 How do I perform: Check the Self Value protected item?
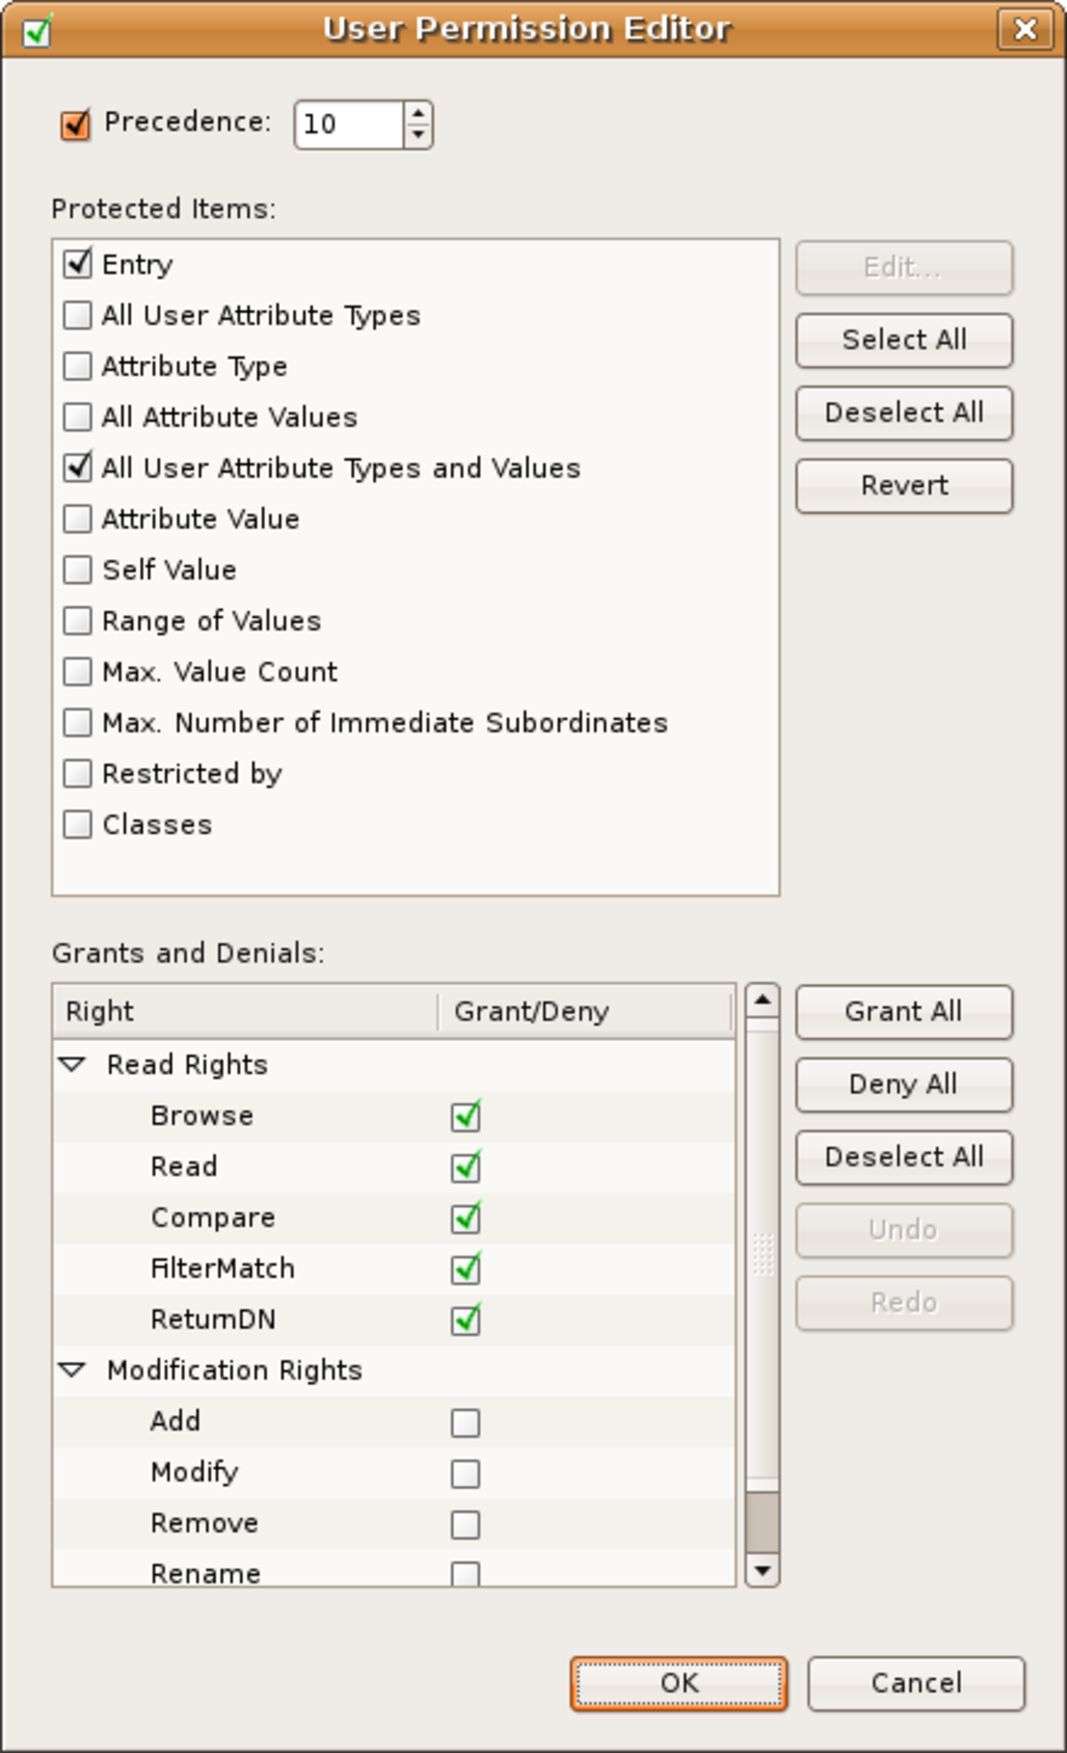77,570
